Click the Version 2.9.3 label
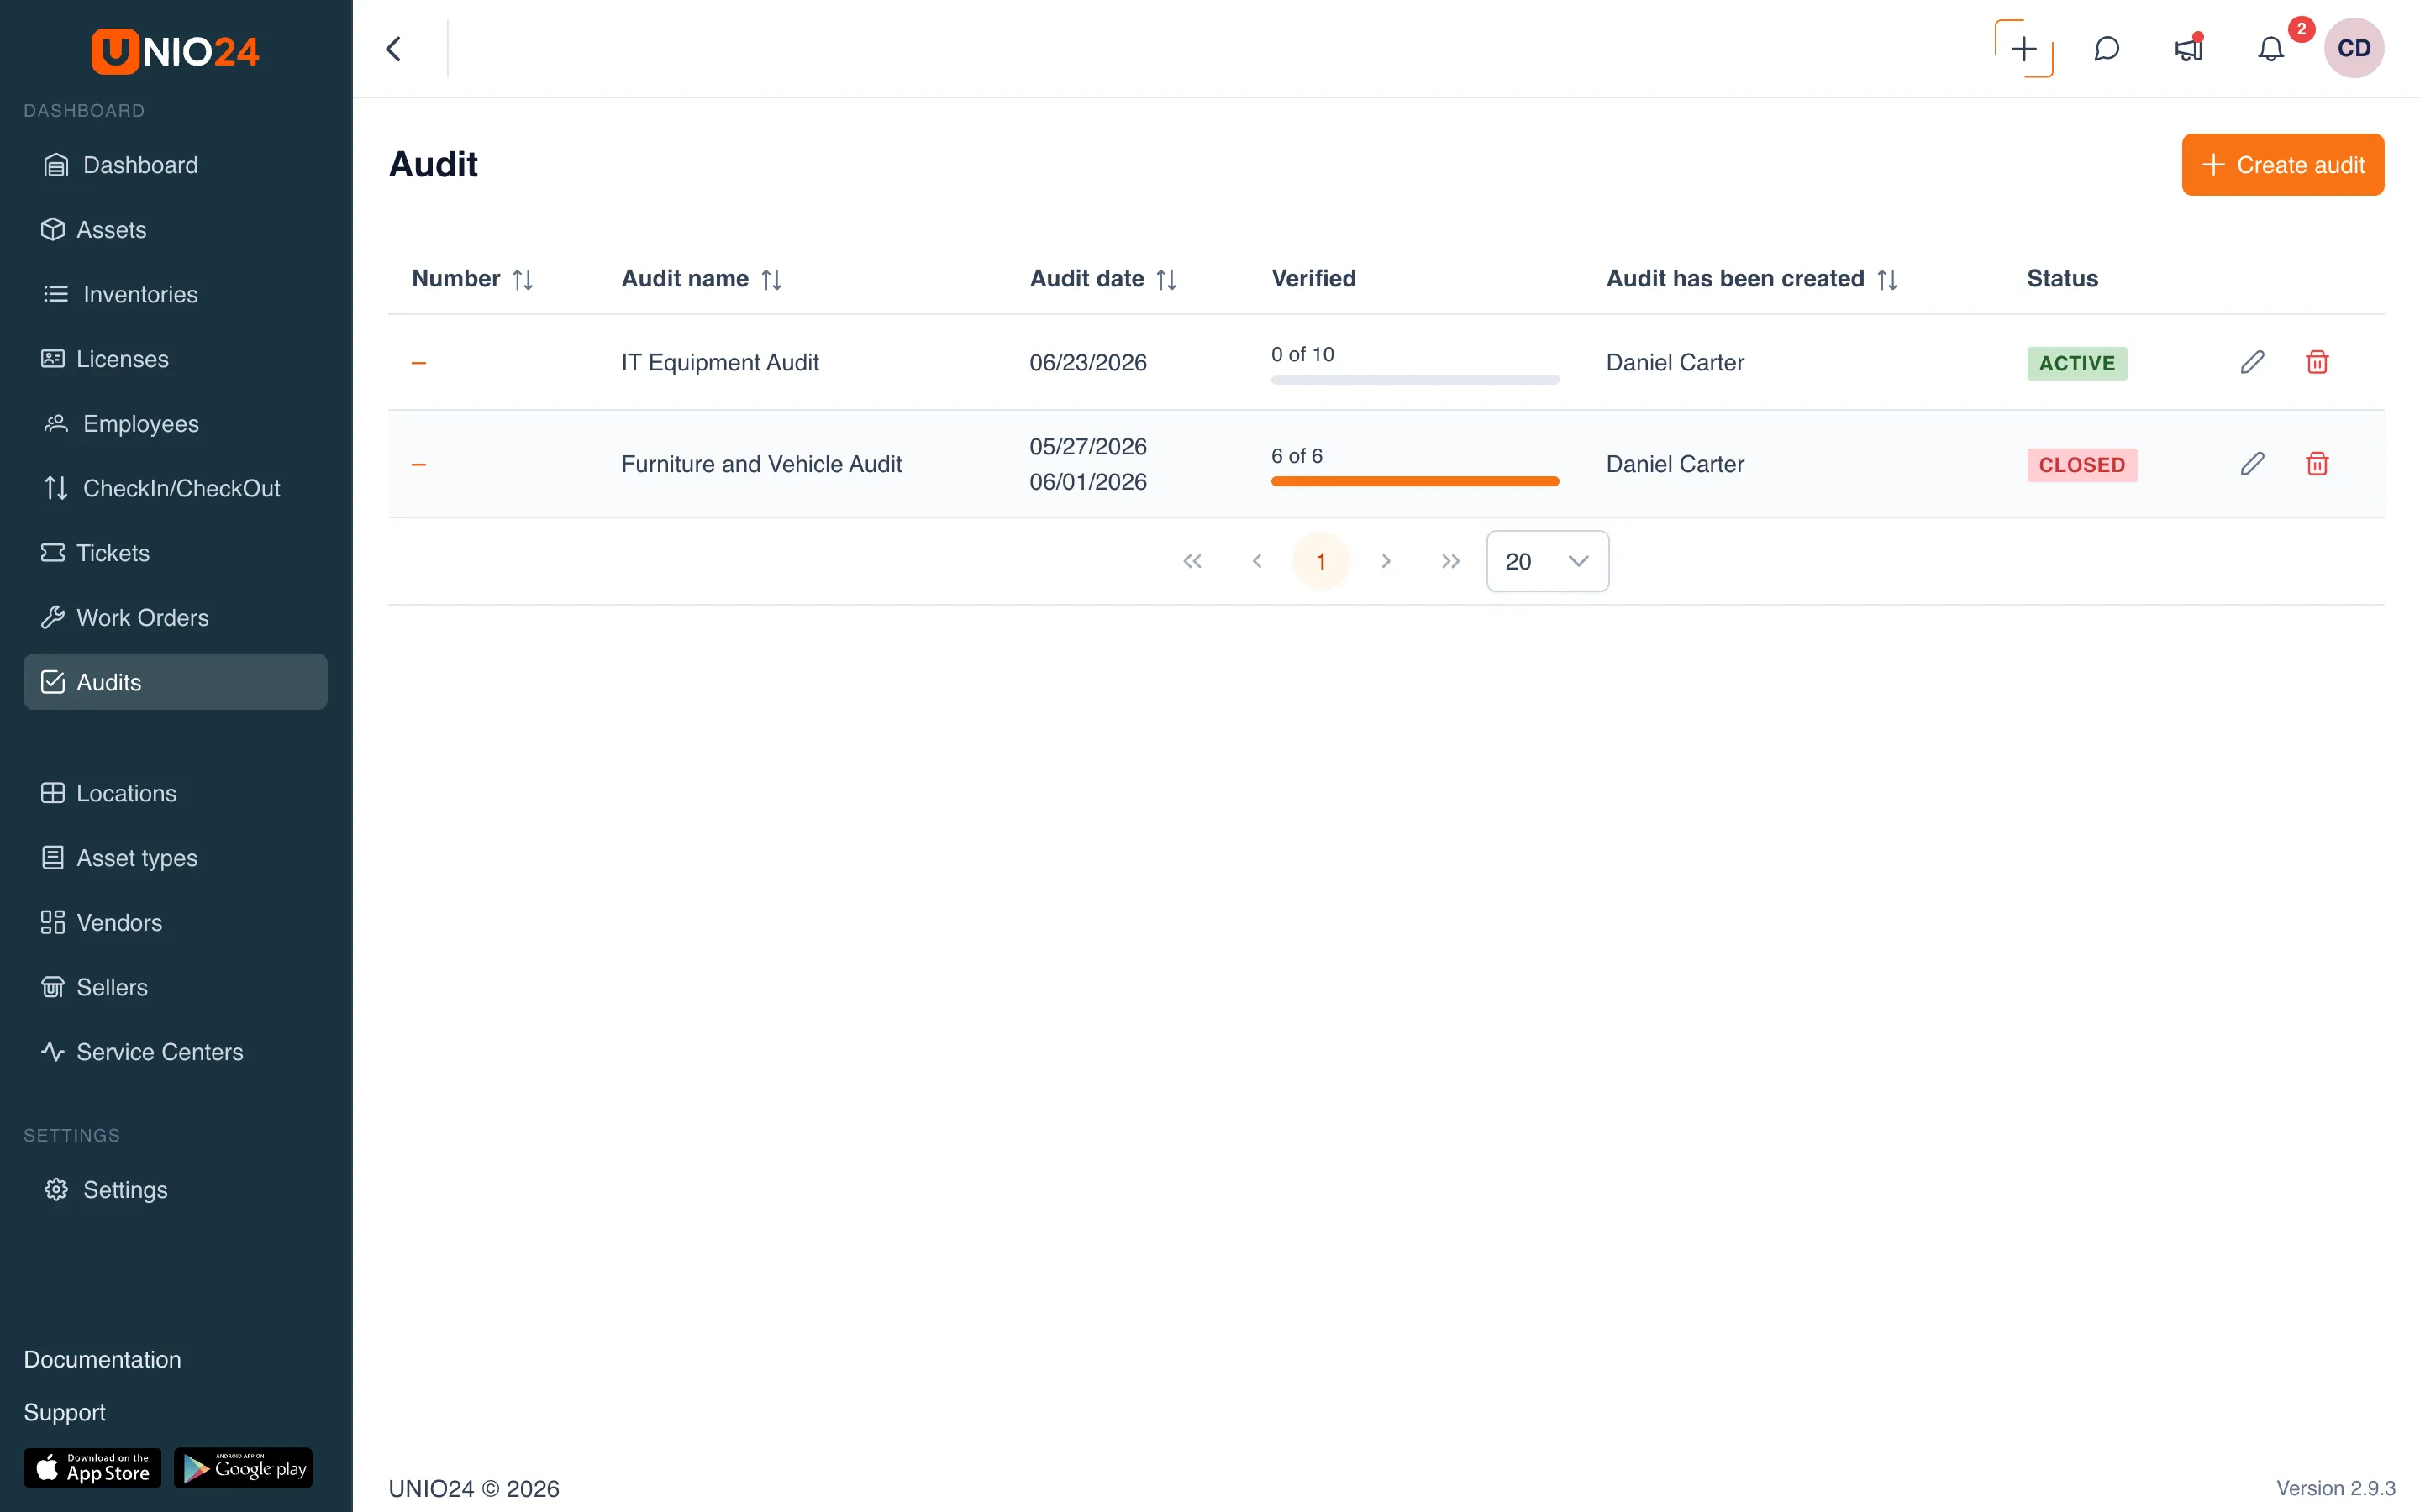This screenshot has width=2420, height=1512. [2335, 1488]
